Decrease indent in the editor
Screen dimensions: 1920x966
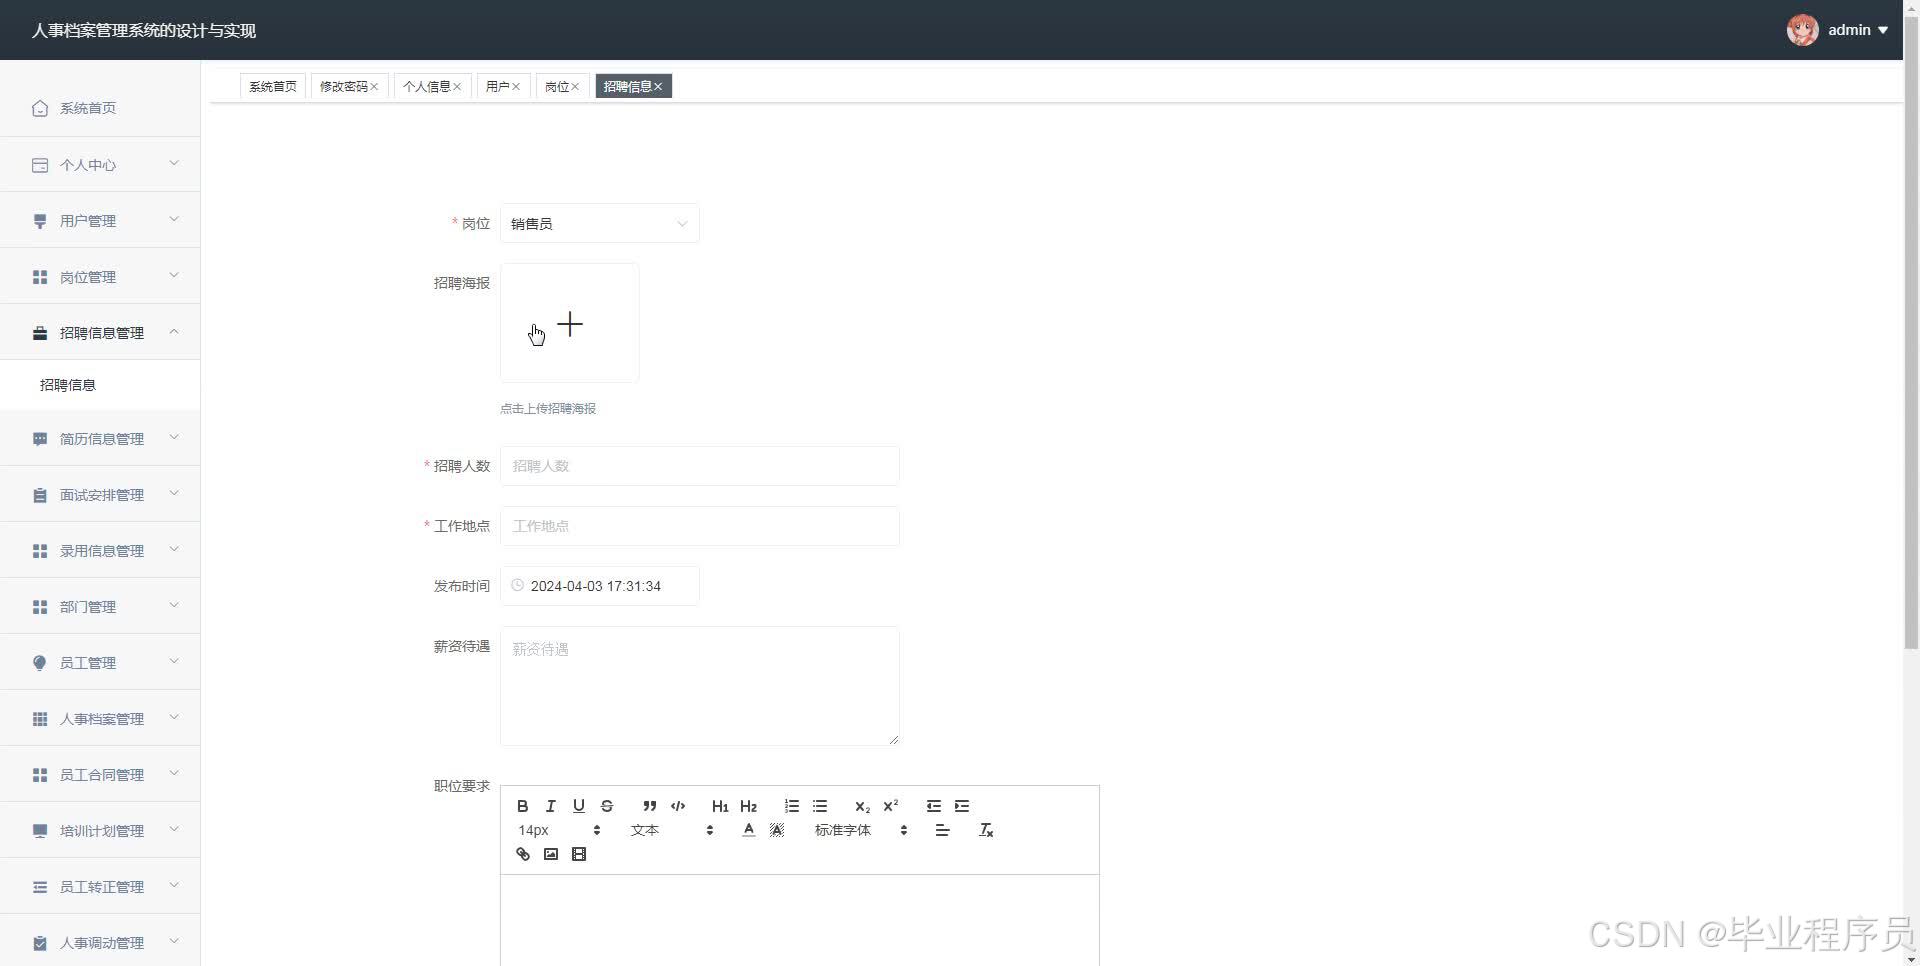[x=934, y=806]
